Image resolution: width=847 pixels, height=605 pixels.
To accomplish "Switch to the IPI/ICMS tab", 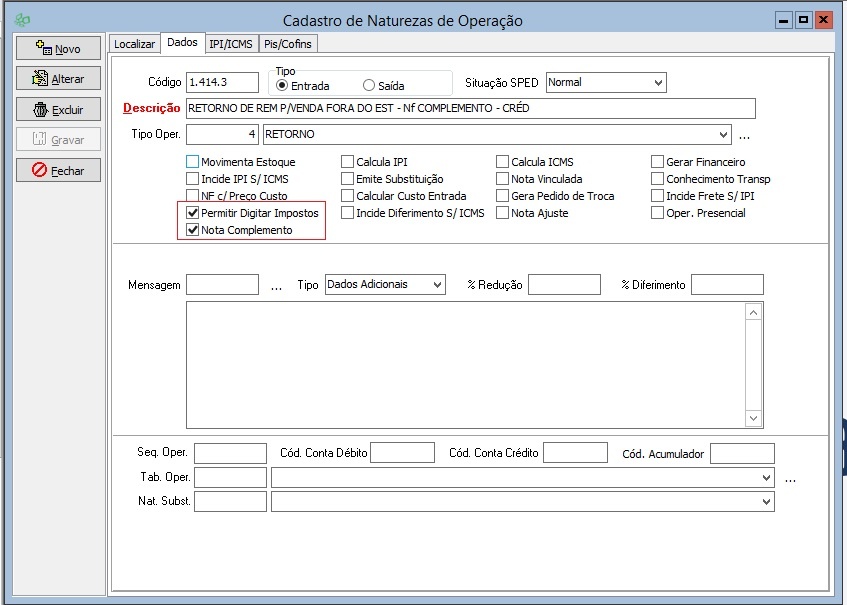I will [231, 44].
